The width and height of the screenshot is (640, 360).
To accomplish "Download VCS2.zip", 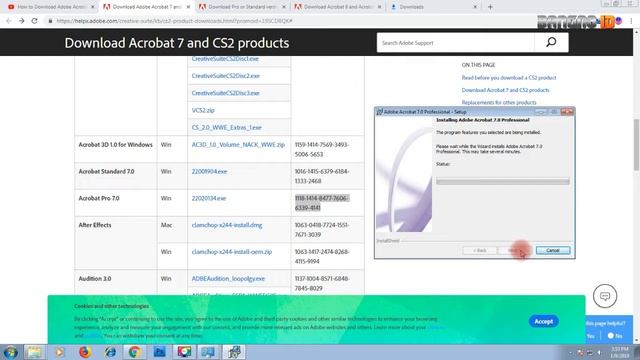I will (203, 110).
